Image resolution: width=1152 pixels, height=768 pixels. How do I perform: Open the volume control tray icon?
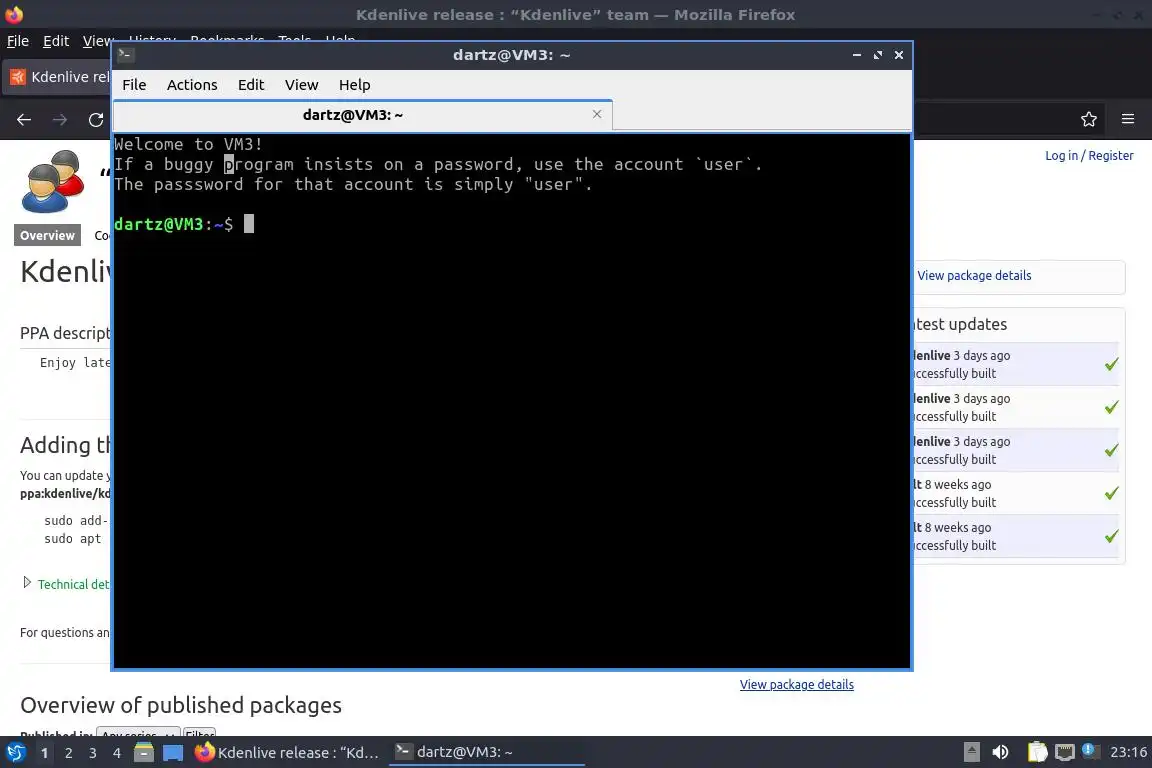coord(1000,752)
